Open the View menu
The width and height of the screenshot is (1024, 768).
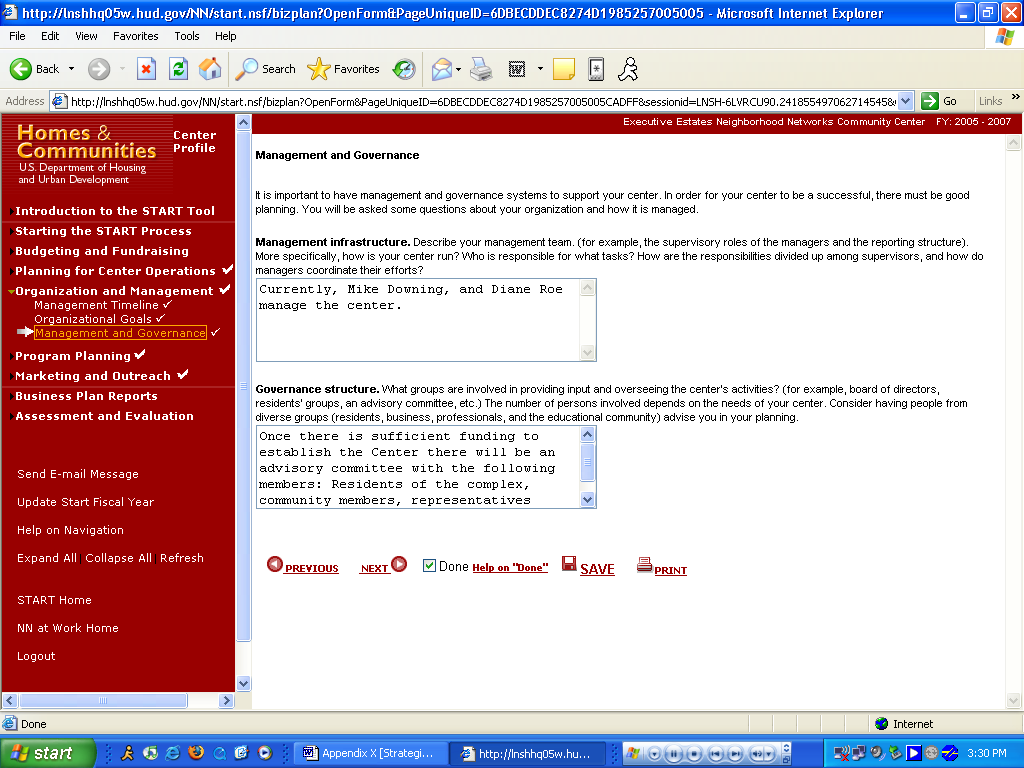coord(86,36)
